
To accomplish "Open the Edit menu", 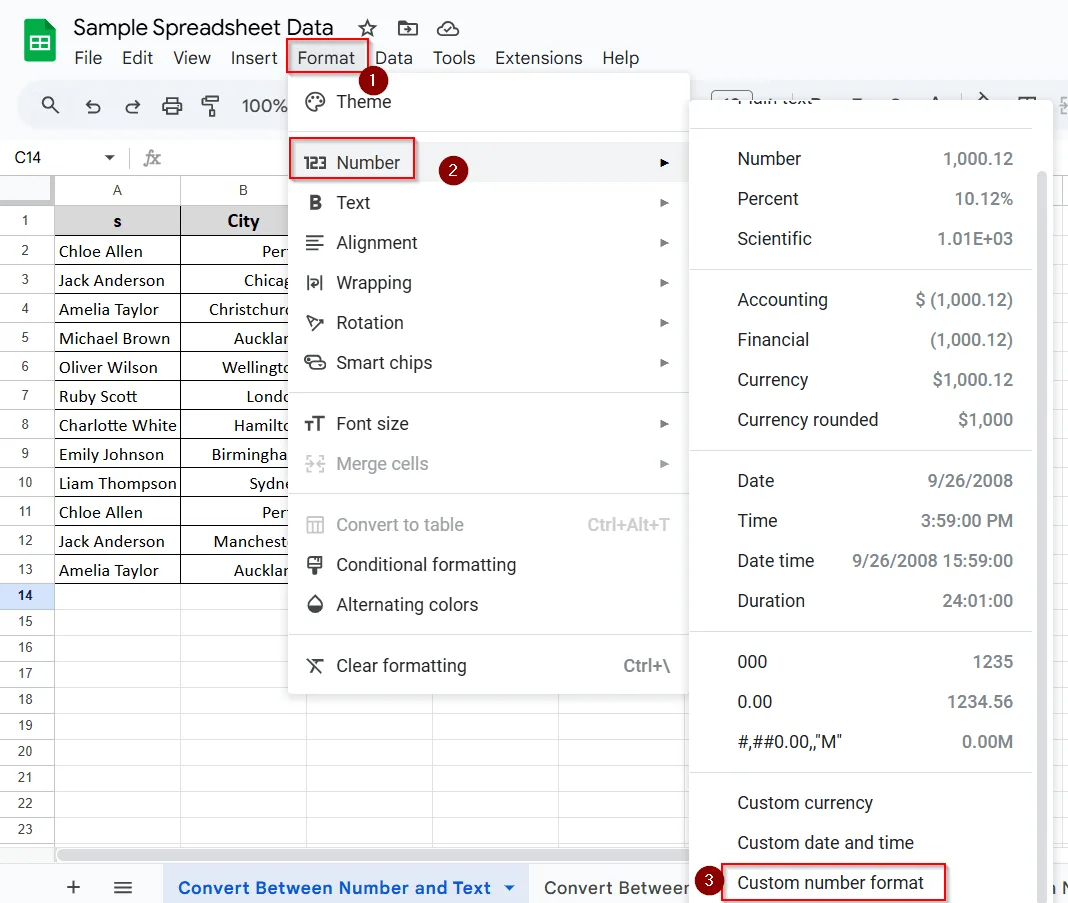I will point(138,58).
